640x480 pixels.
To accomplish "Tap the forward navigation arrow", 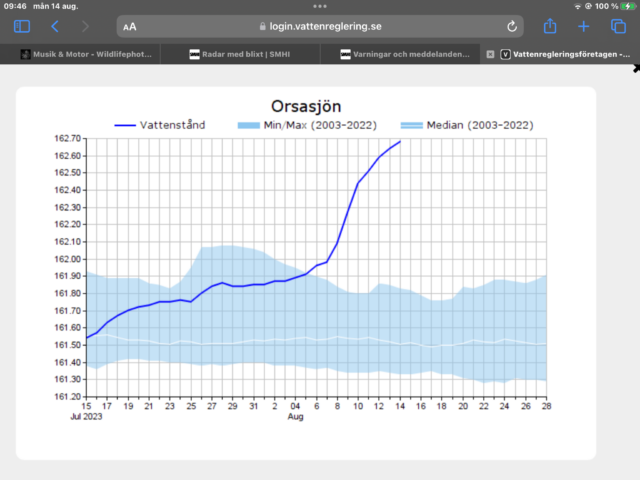I will click(x=85, y=27).
